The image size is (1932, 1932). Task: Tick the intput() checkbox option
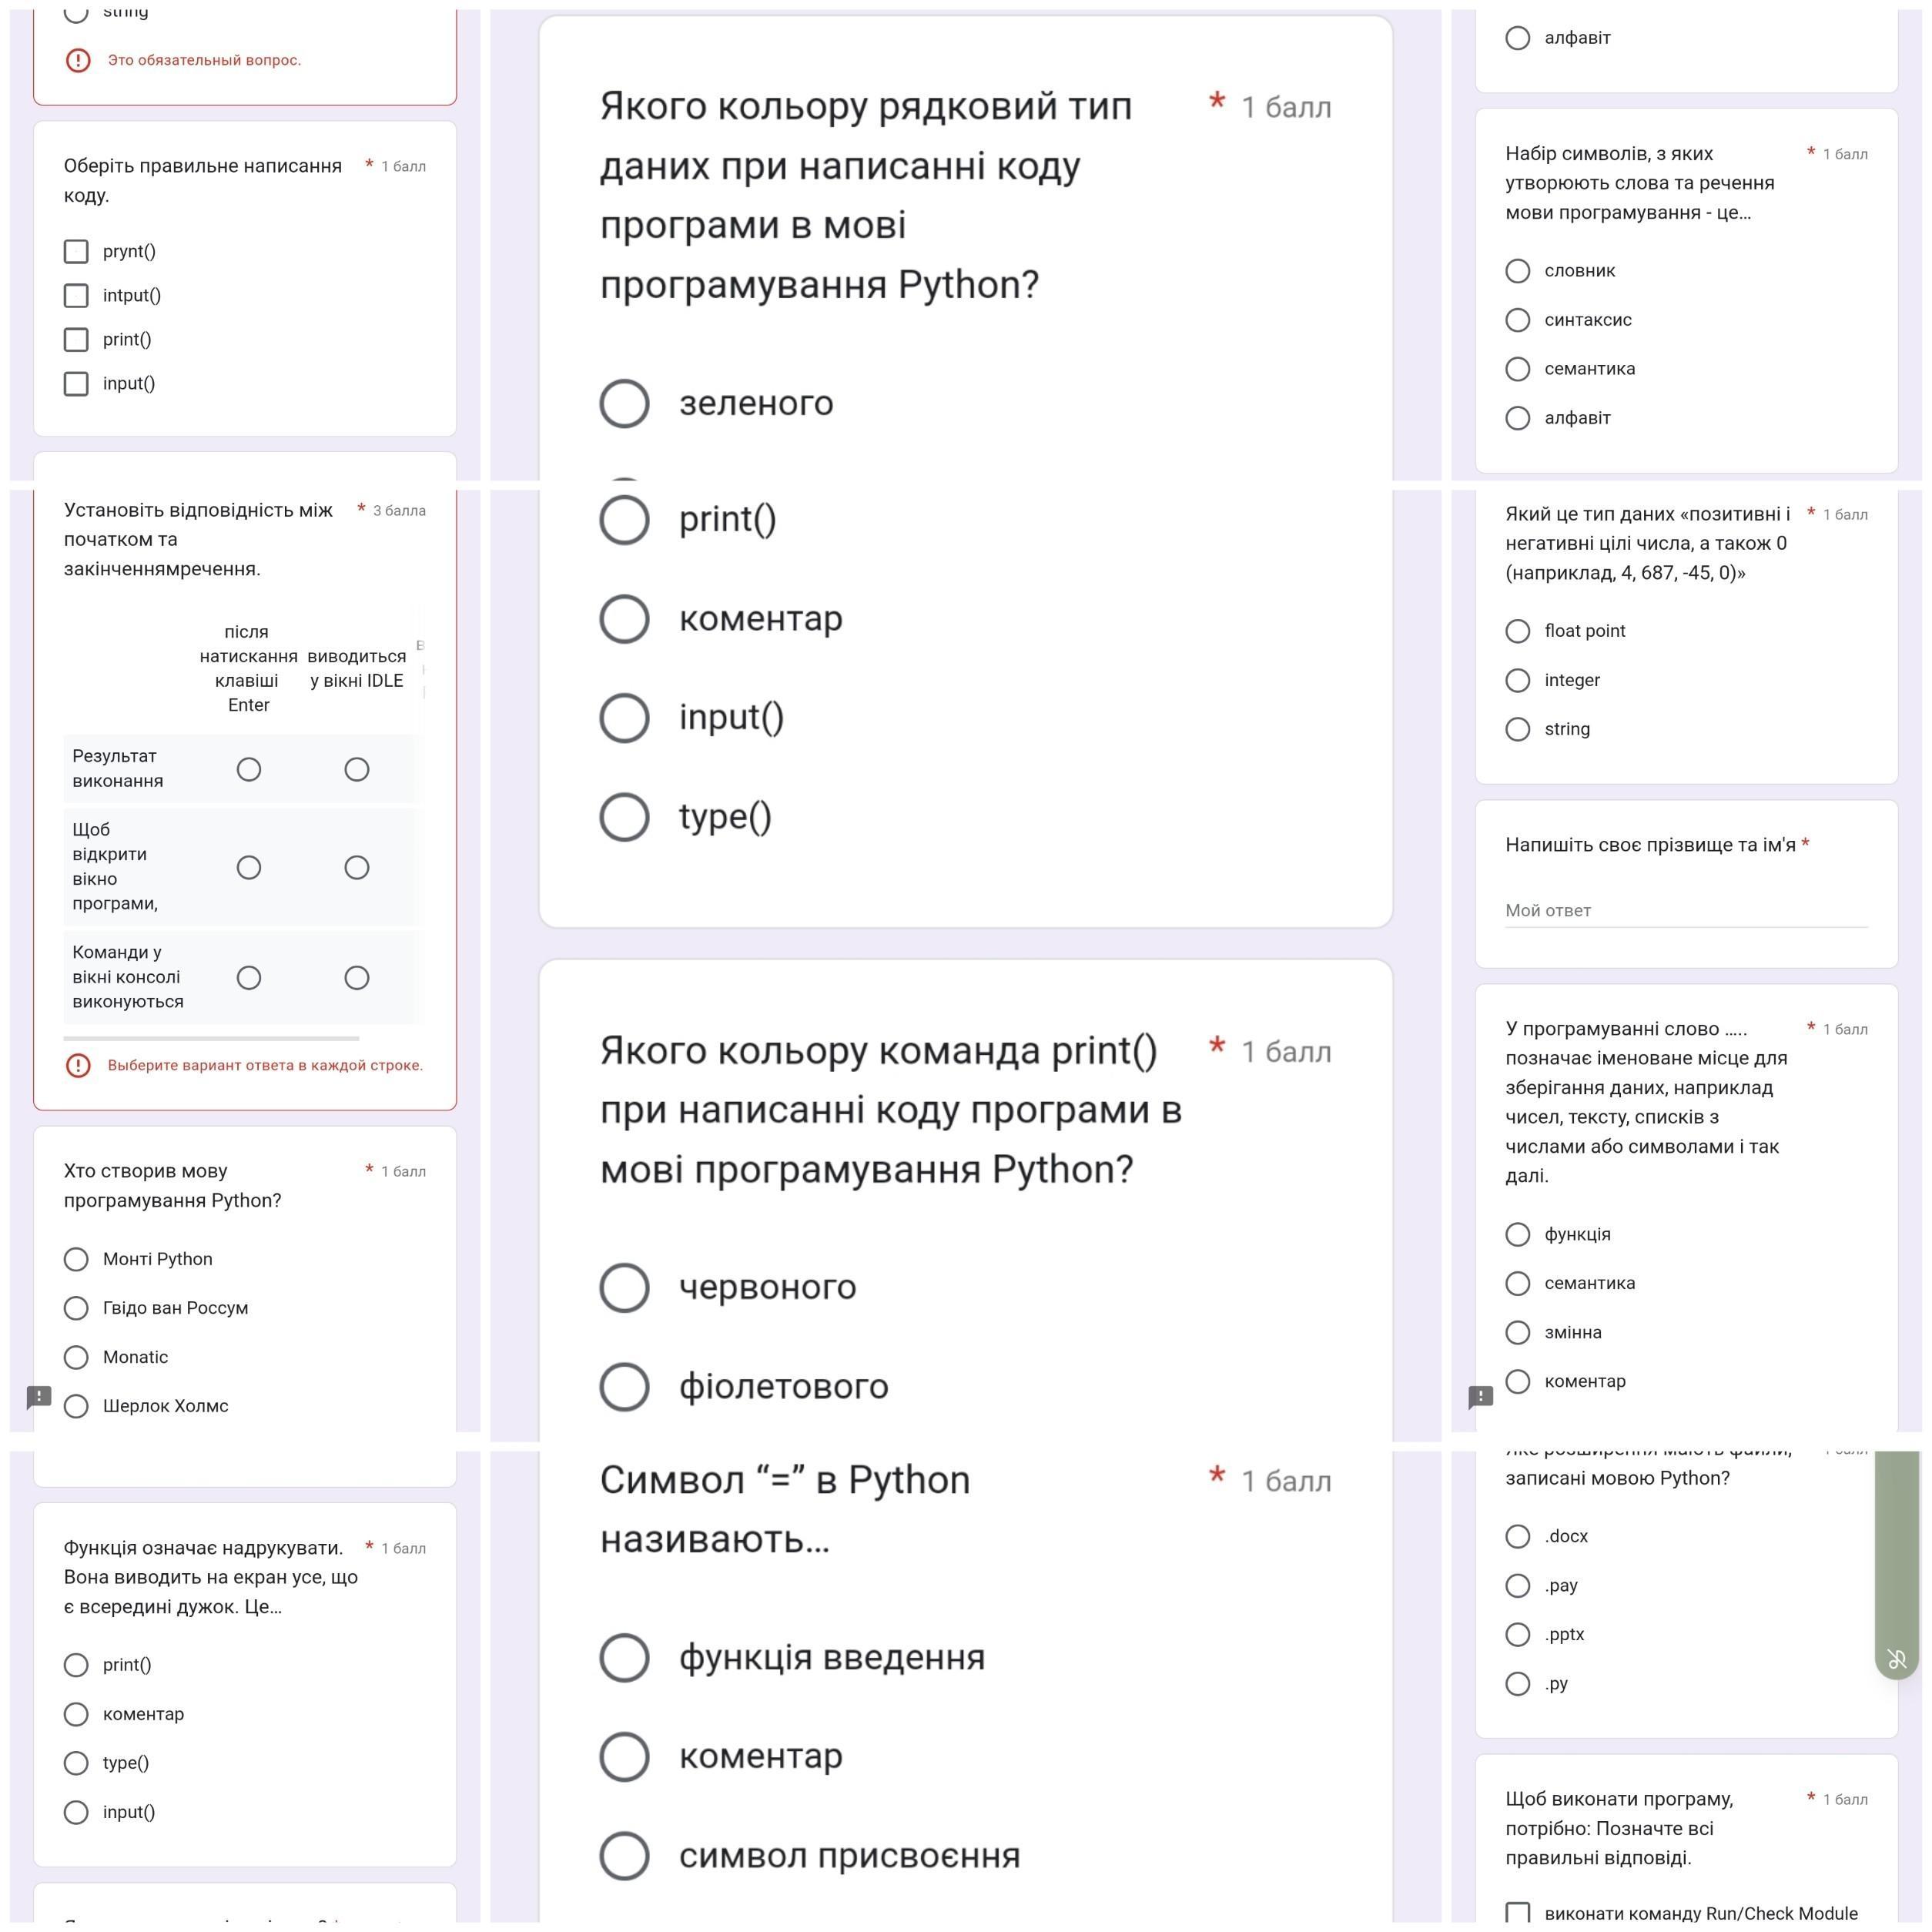pos(76,295)
